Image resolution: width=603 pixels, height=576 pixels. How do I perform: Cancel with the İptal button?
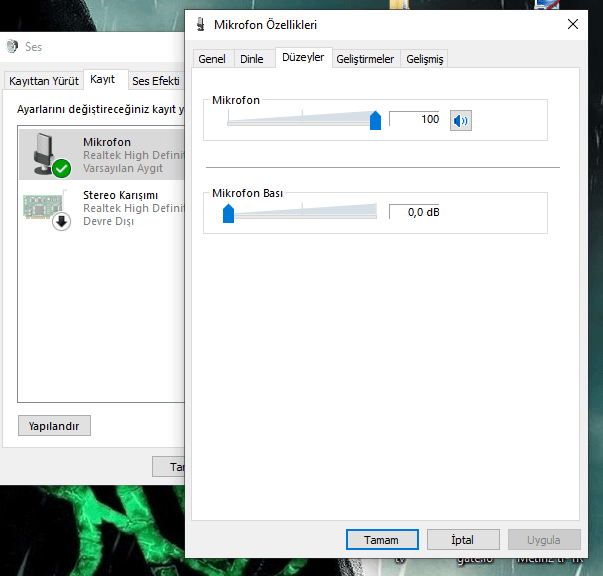463,539
